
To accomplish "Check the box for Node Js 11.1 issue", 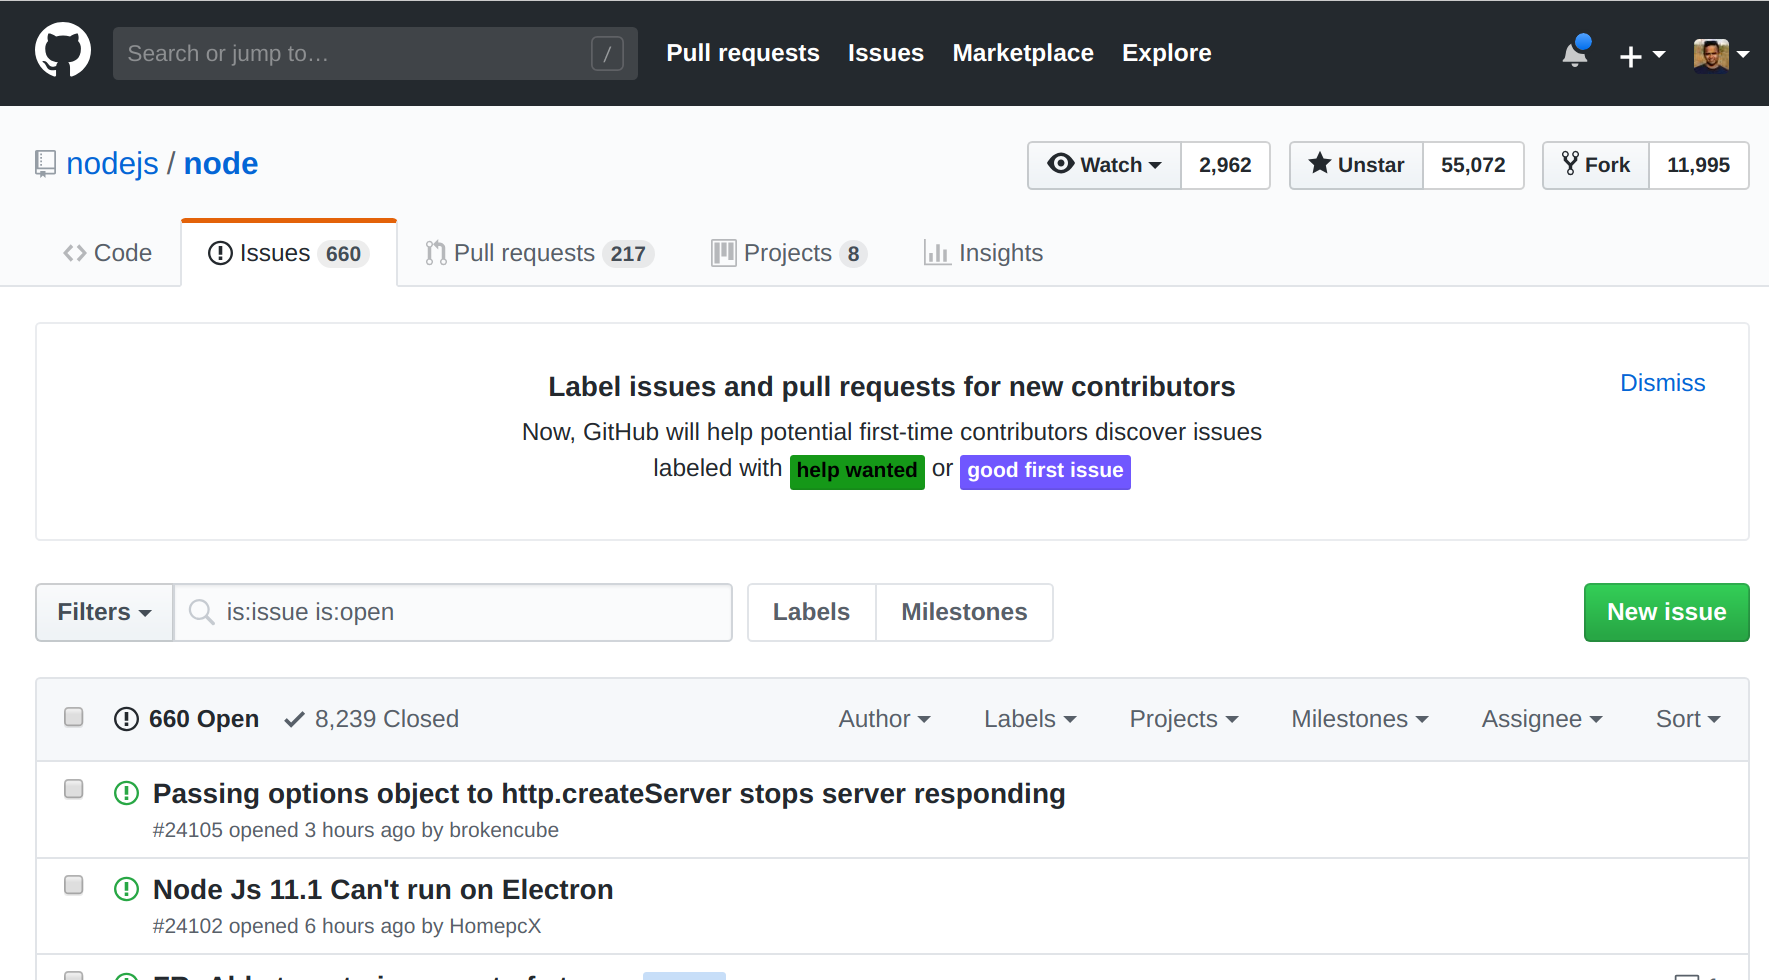I will pos(74,885).
